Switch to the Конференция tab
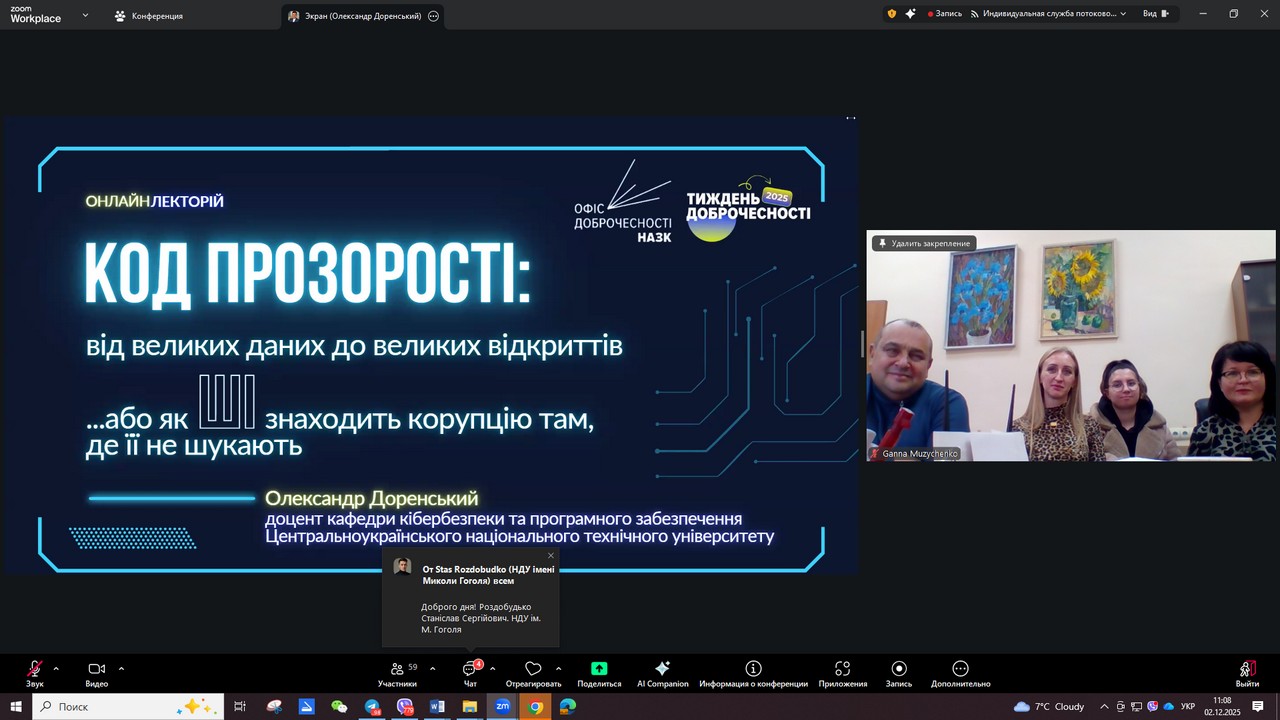The width and height of the screenshot is (1280, 720). (148, 16)
